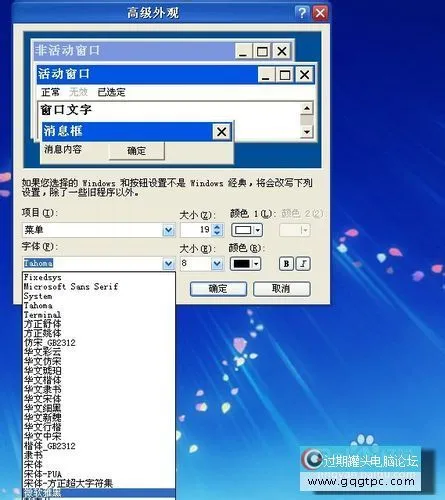Select 华文中宋 font entry

pos(99,436)
